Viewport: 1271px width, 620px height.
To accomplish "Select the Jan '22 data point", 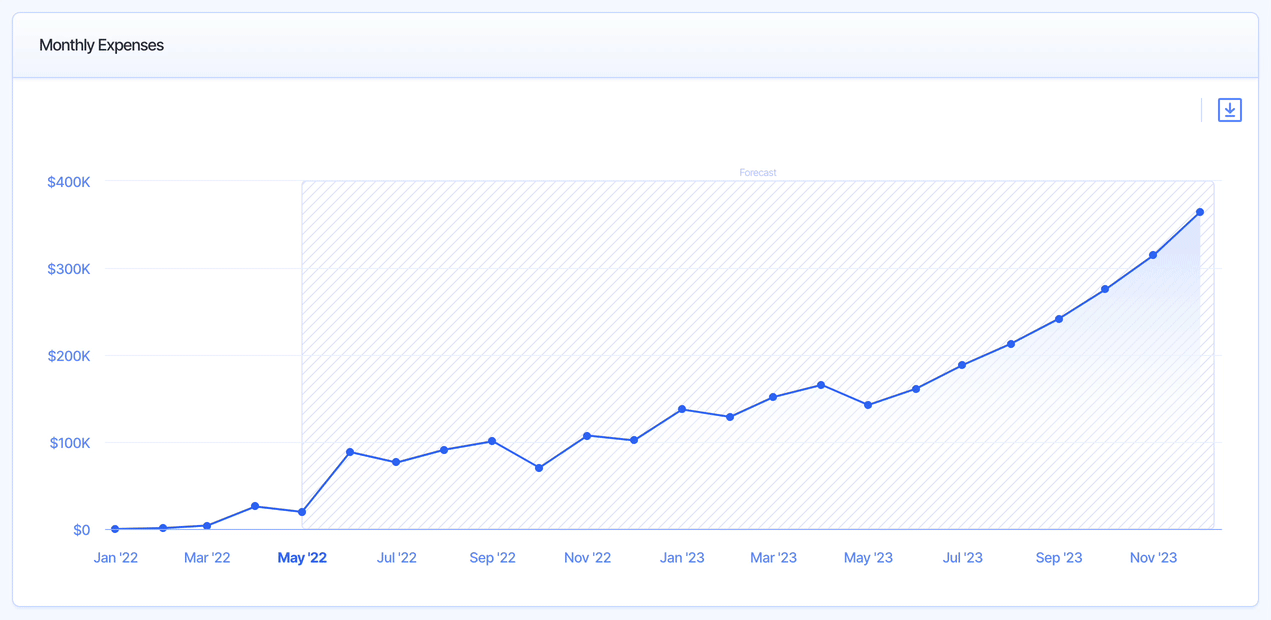I will 116,529.
